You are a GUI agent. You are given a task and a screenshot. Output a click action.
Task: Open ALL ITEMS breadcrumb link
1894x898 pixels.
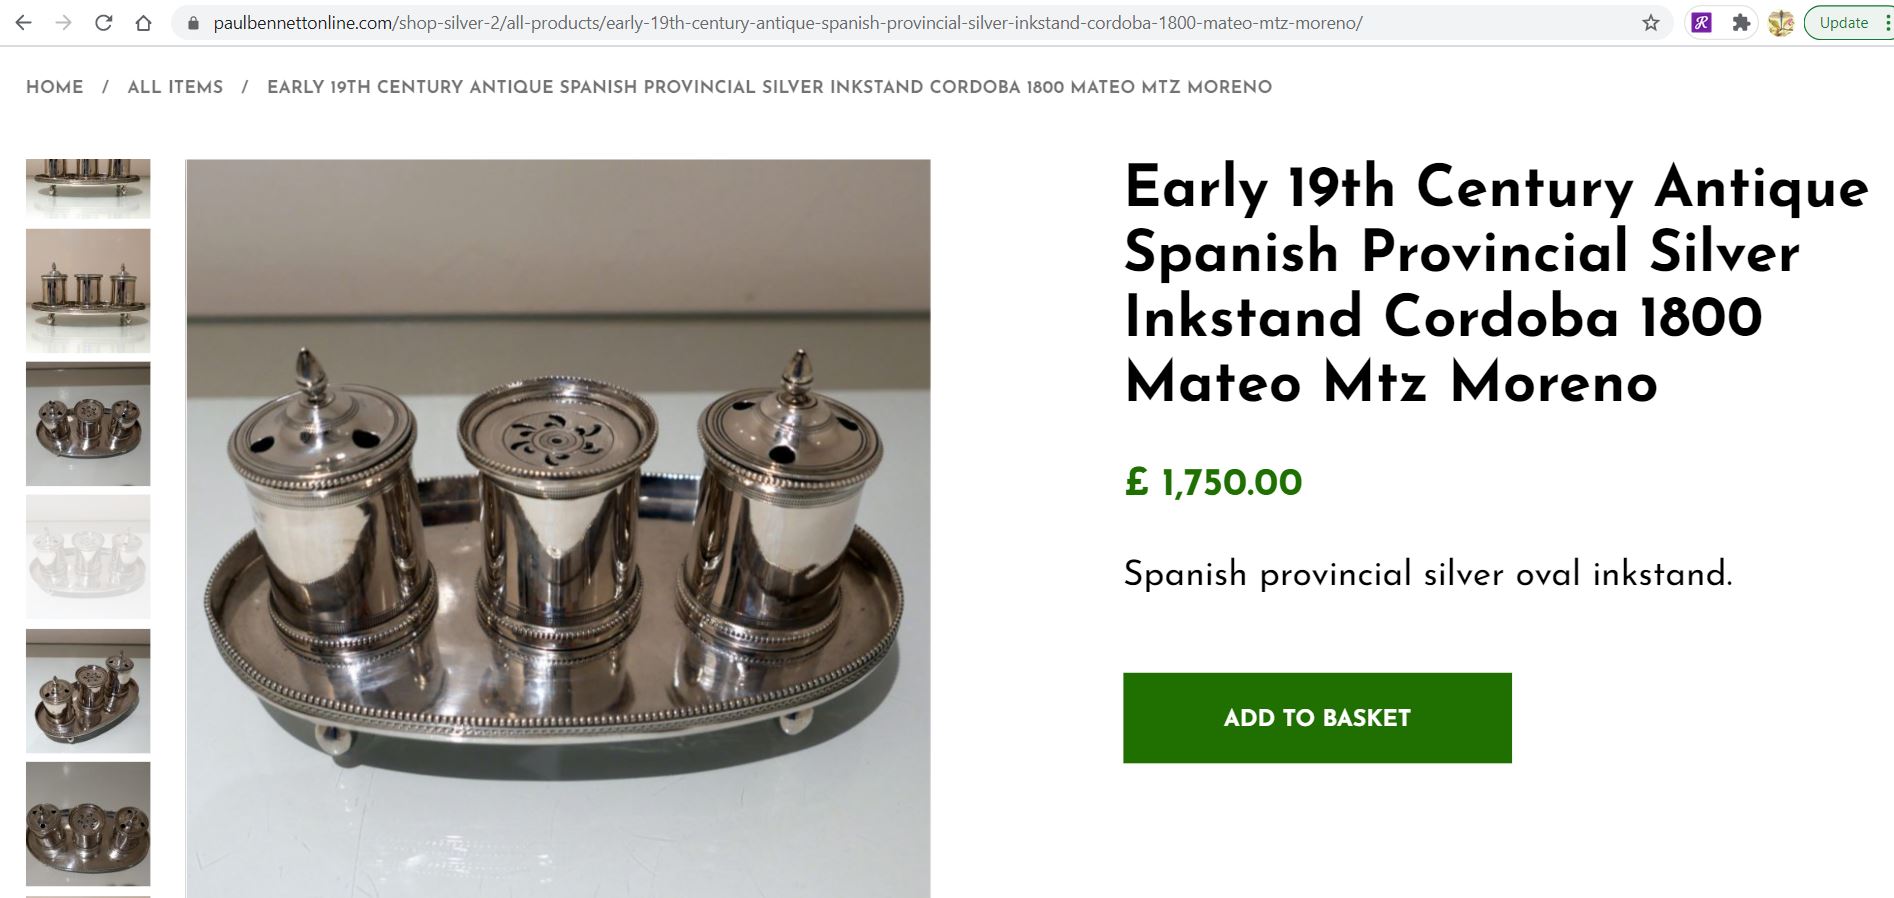click(x=175, y=87)
